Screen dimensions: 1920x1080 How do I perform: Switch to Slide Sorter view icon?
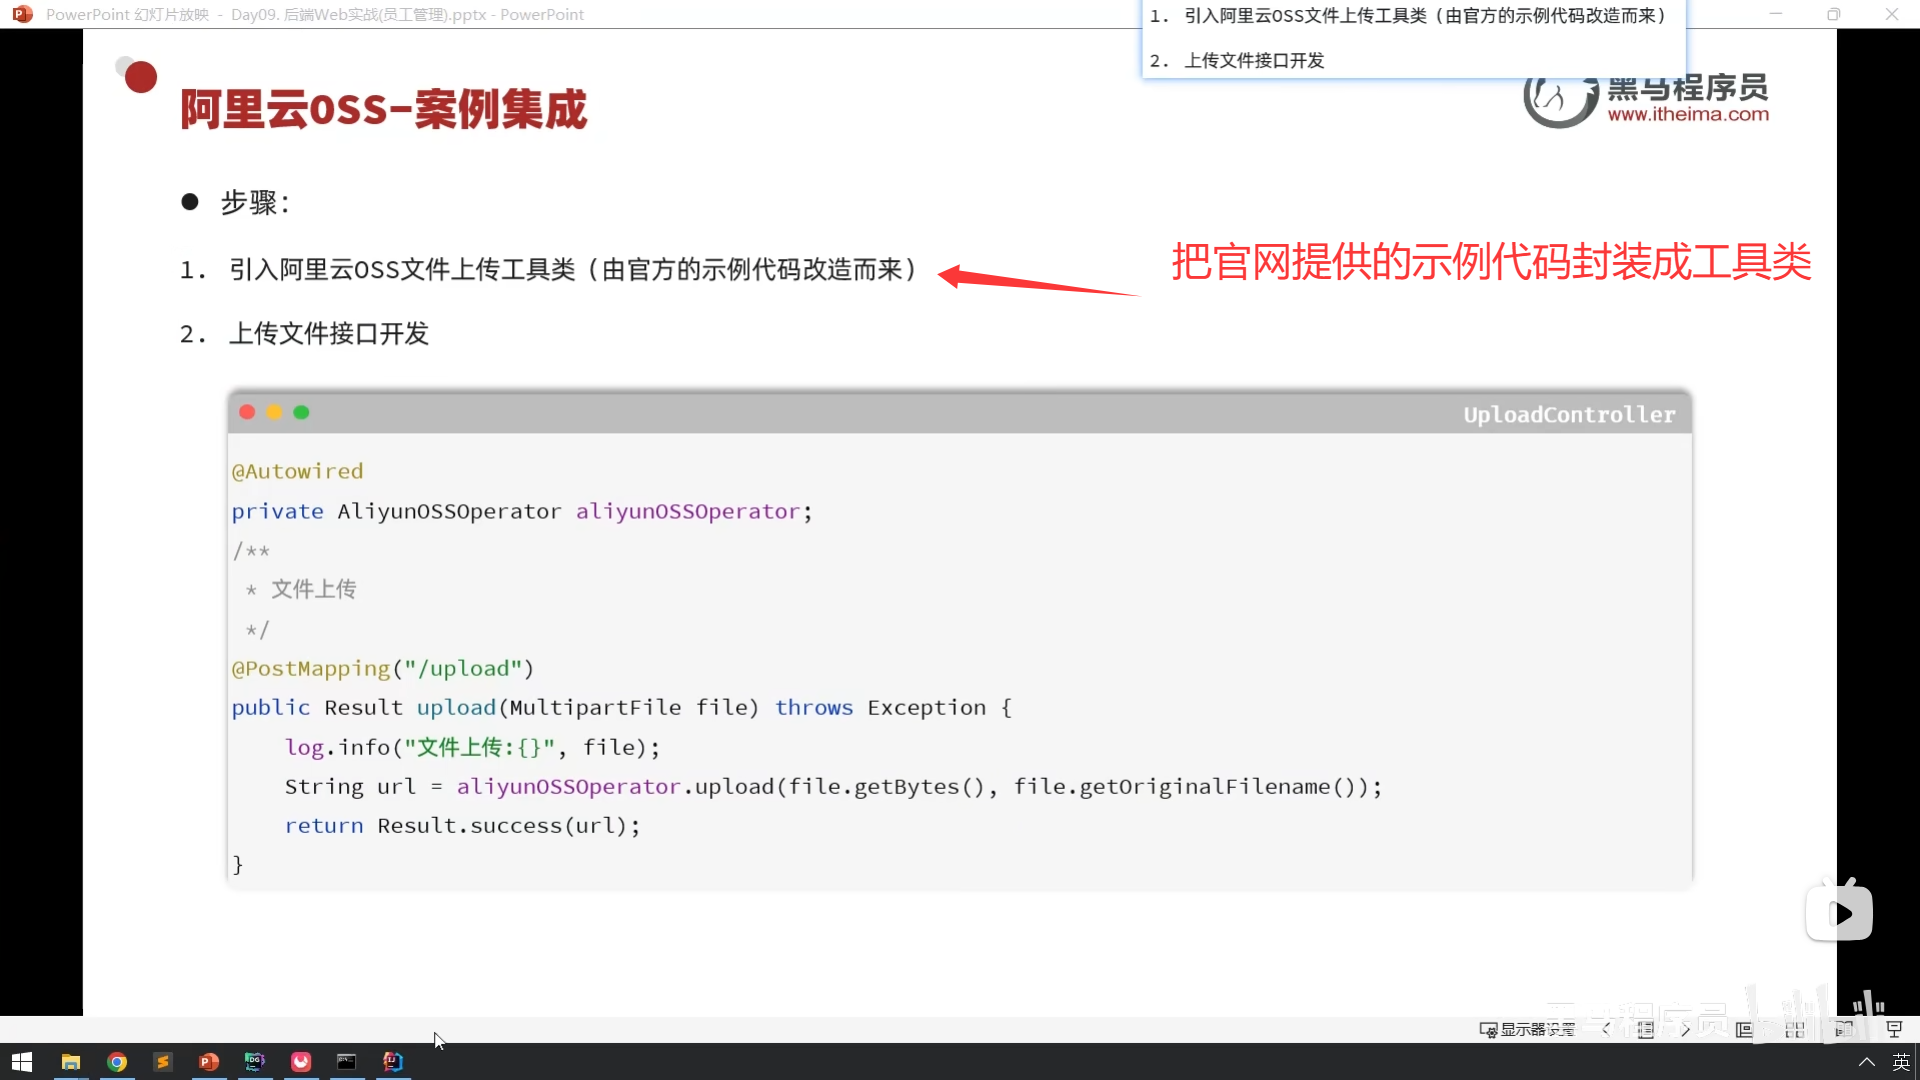(x=1795, y=1029)
